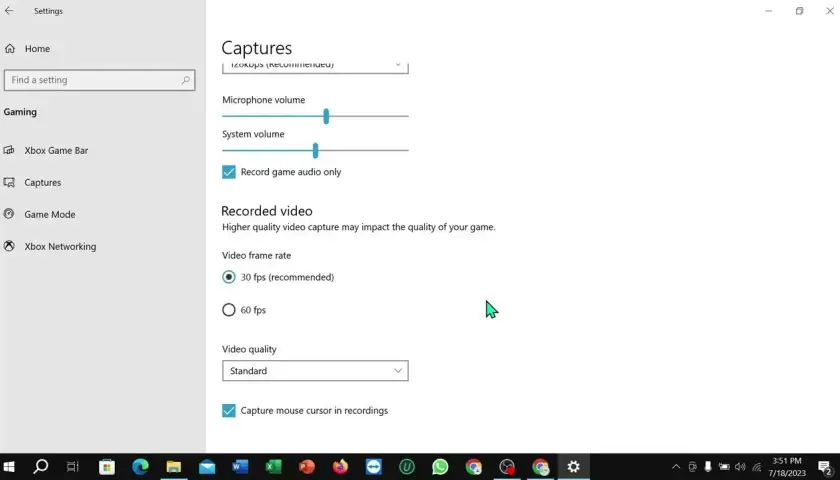This screenshot has height=480, width=840.
Task: Open taskbar Search
Action: coord(41,467)
